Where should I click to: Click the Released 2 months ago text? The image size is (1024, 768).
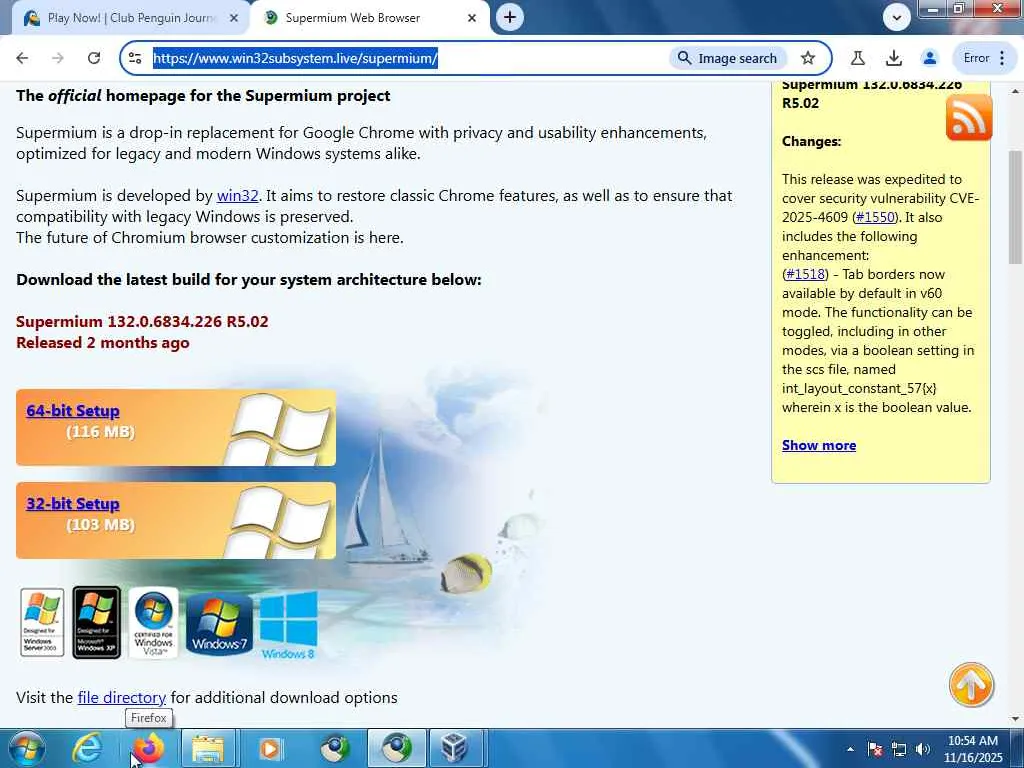[x=103, y=343]
